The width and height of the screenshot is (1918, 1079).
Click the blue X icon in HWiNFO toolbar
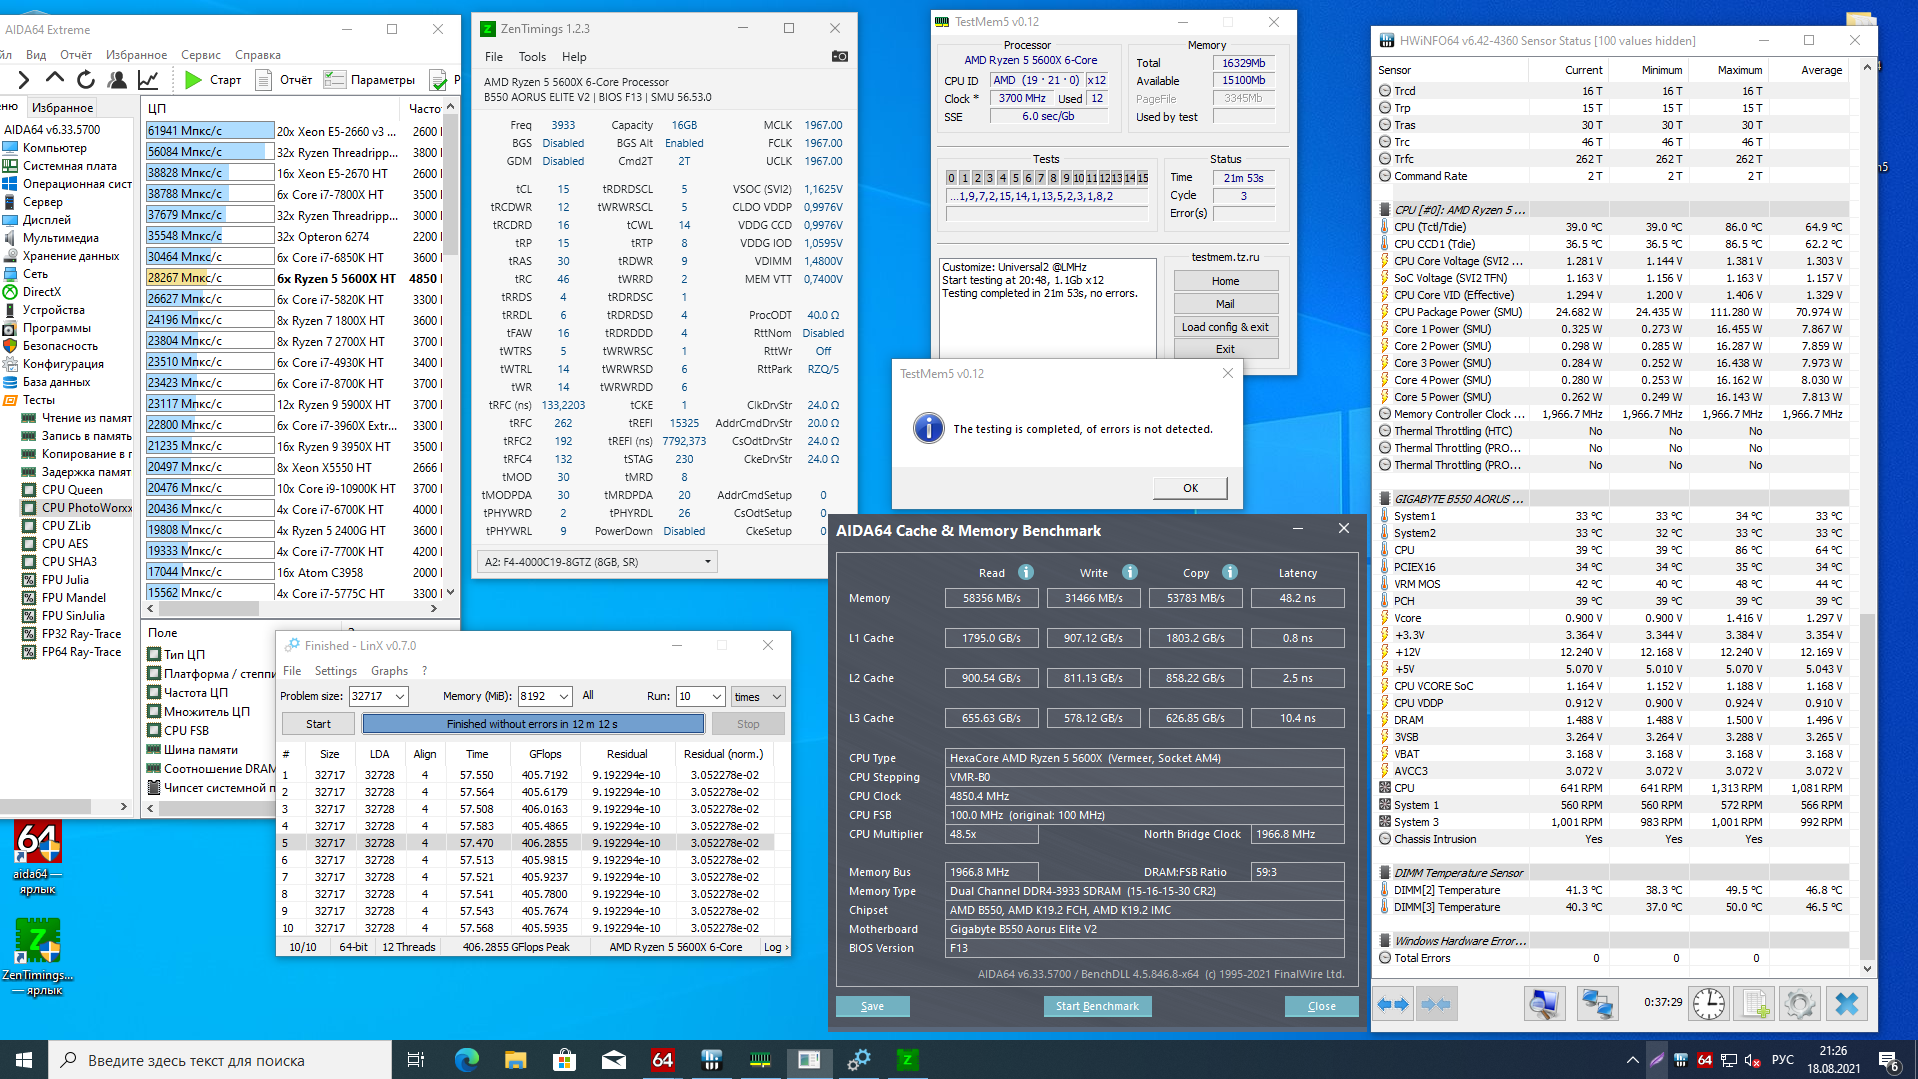1847,1004
